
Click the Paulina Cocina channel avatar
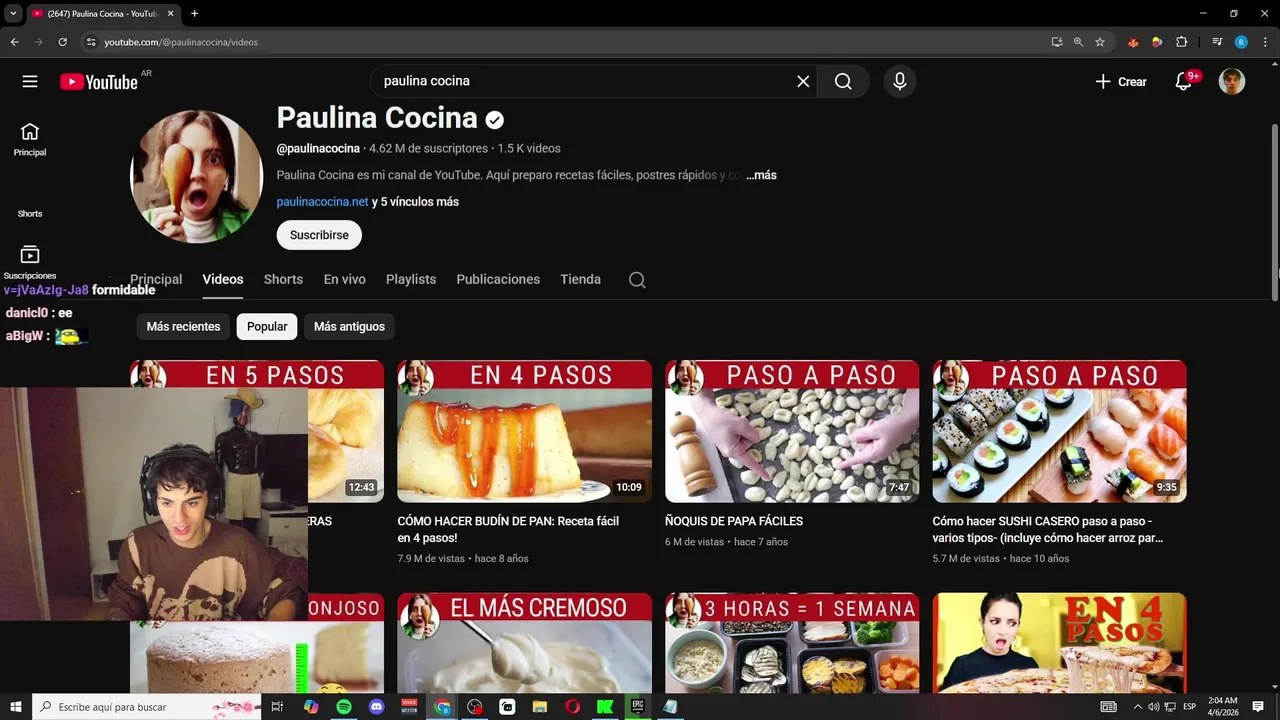[x=197, y=176]
